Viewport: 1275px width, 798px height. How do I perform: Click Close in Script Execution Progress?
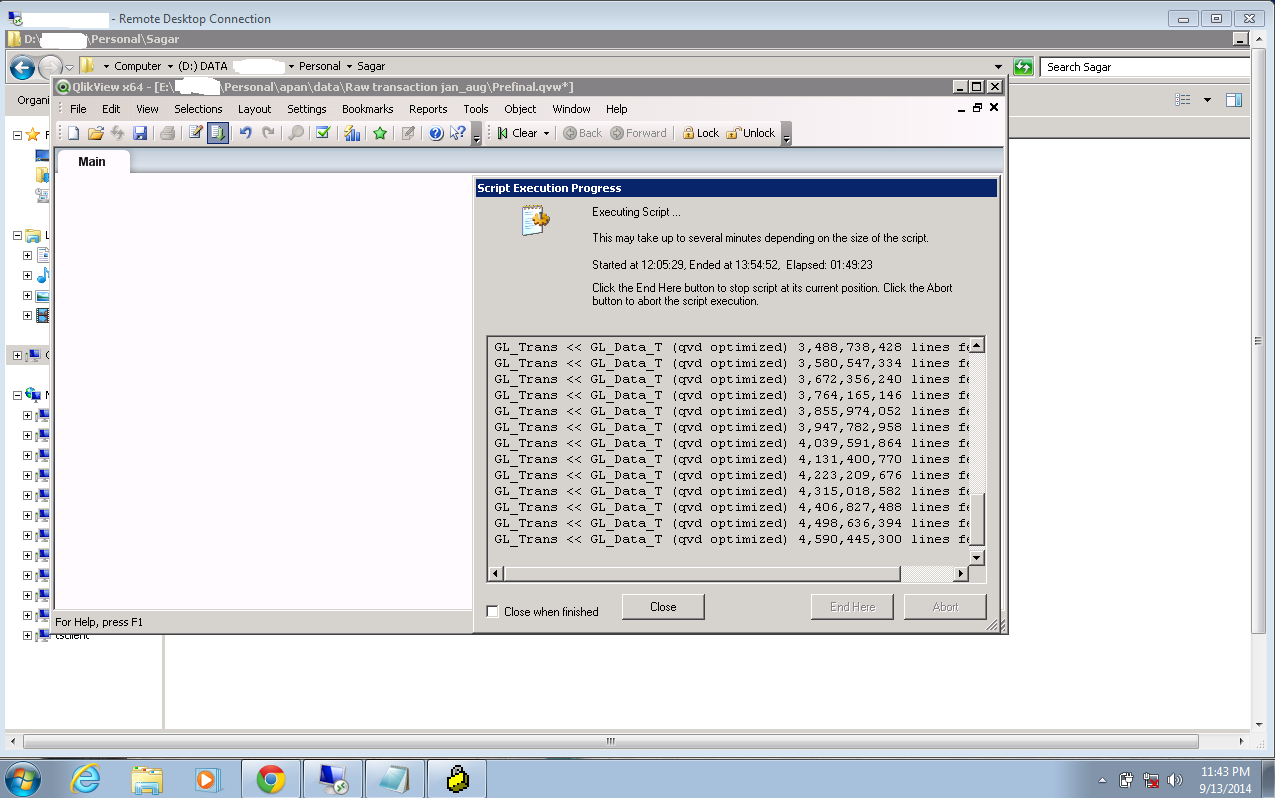tap(663, 607)
